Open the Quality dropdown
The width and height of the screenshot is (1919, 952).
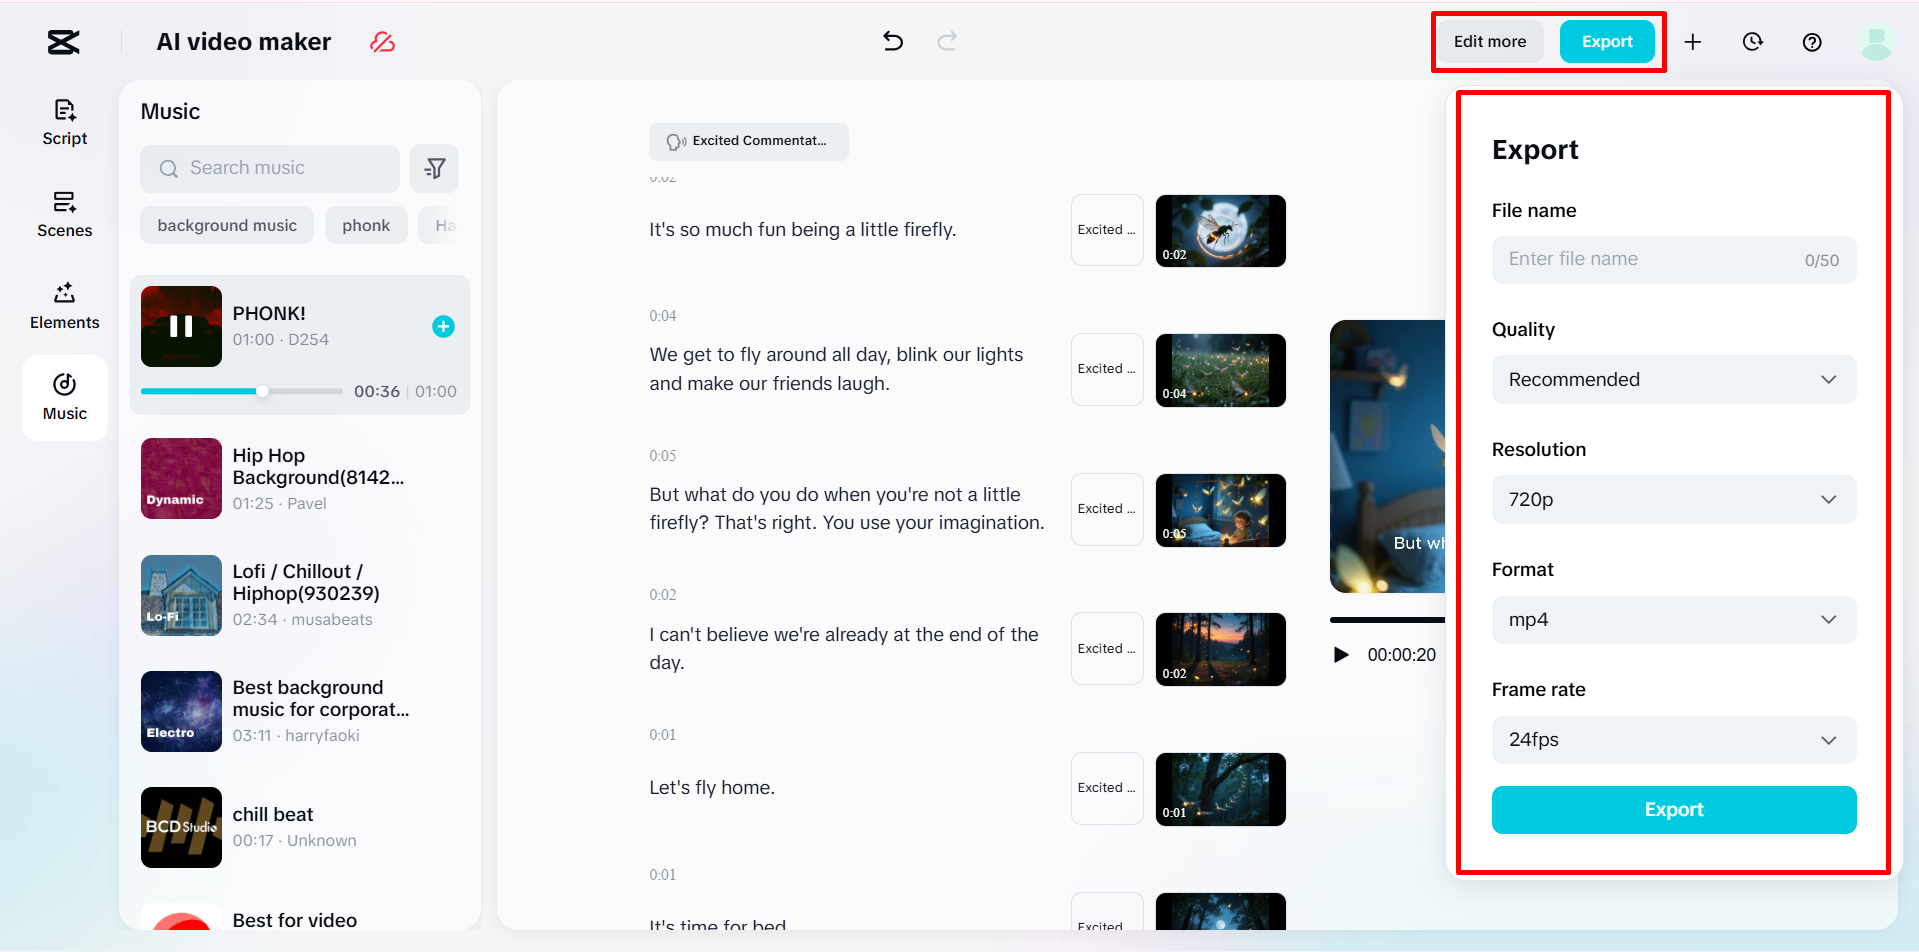[1674, 380]
